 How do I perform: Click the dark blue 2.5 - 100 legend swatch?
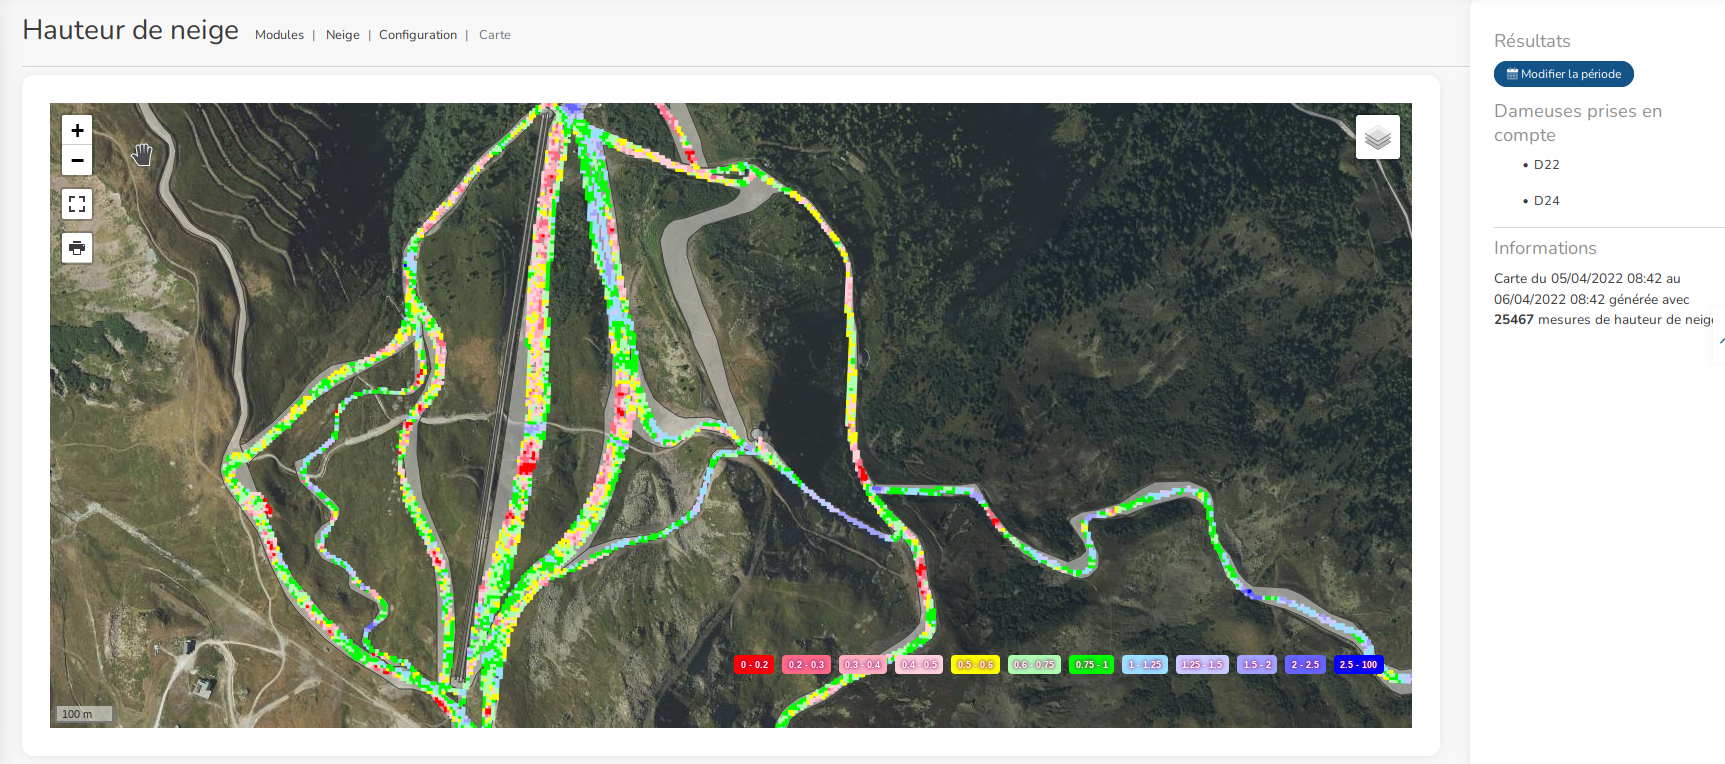tap(1358, 665)
